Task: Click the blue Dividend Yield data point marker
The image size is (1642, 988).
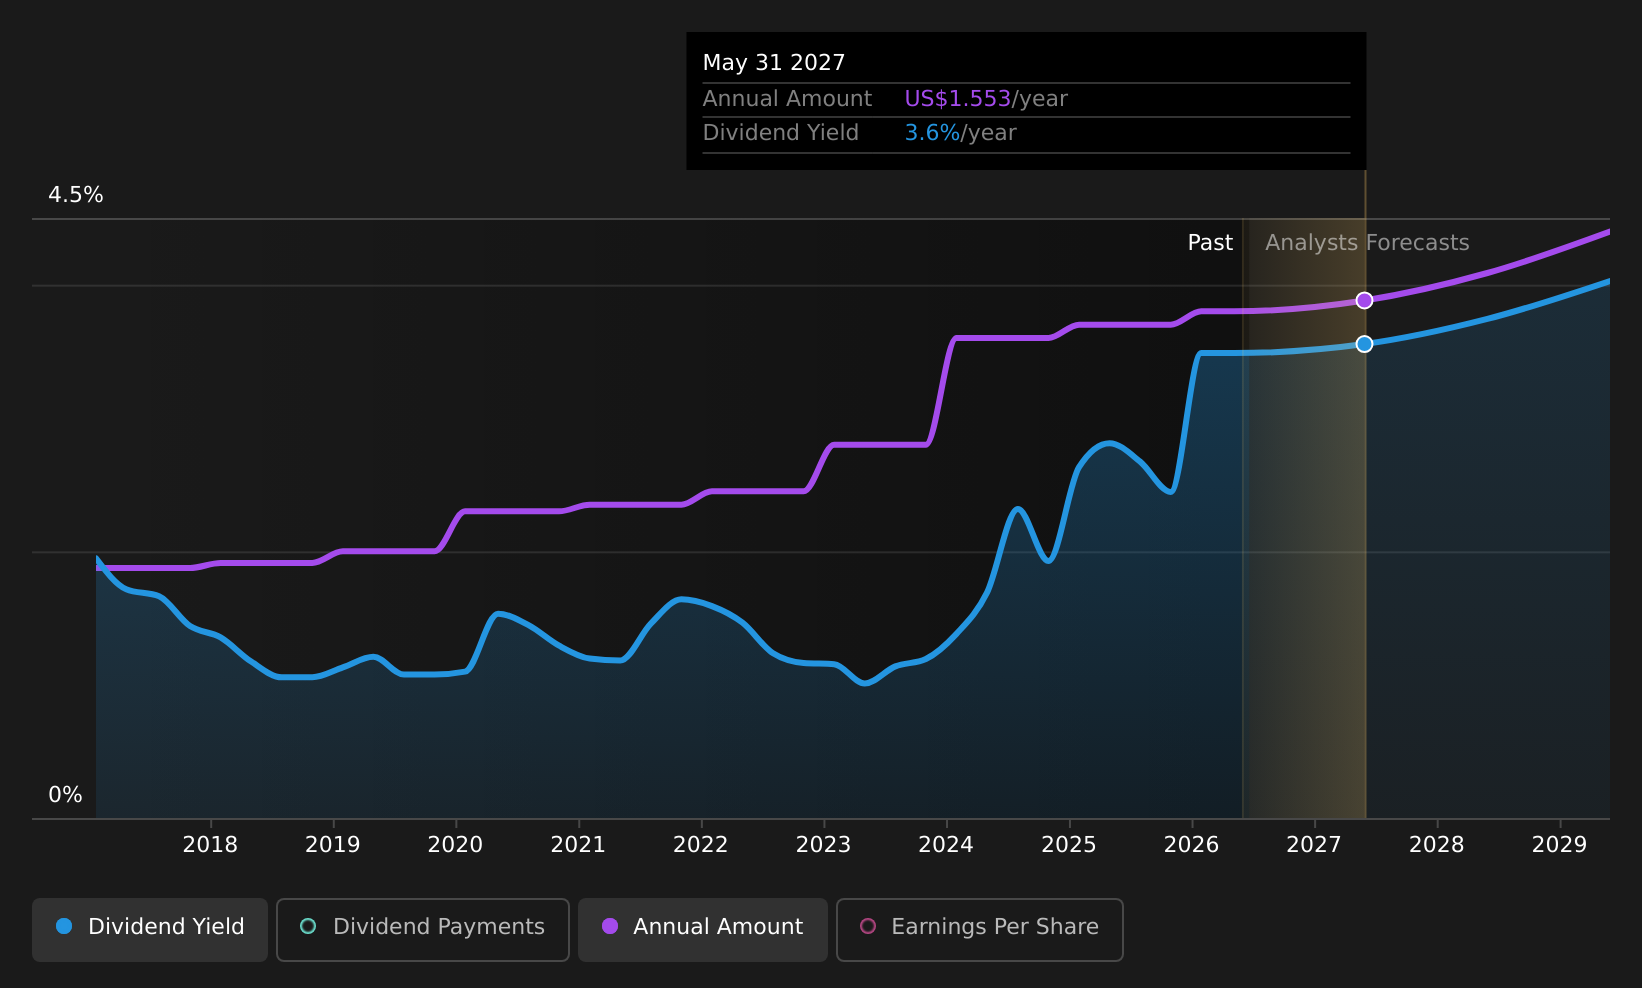Action: [1364, 344]
